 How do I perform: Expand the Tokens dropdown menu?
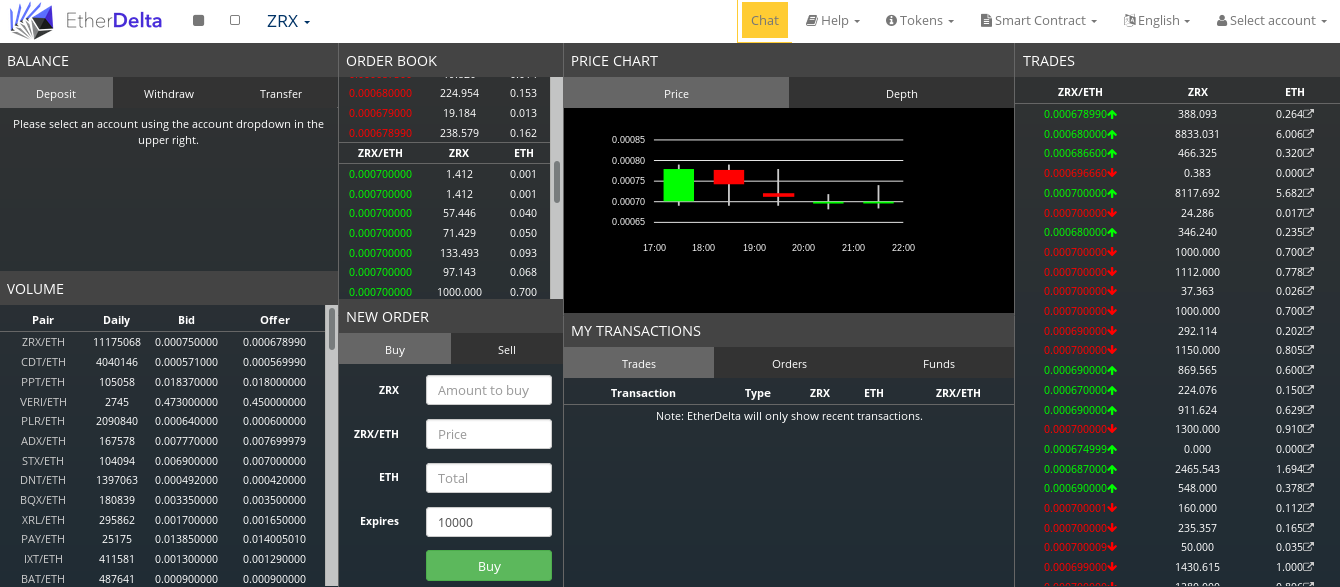(x=920, y=20)
